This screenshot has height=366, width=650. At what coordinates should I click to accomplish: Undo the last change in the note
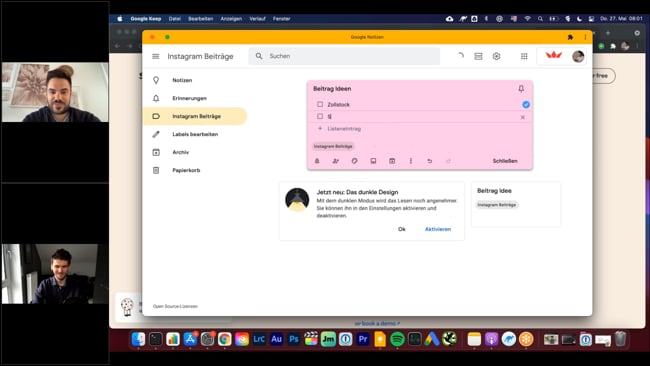[x=429, y=161]
